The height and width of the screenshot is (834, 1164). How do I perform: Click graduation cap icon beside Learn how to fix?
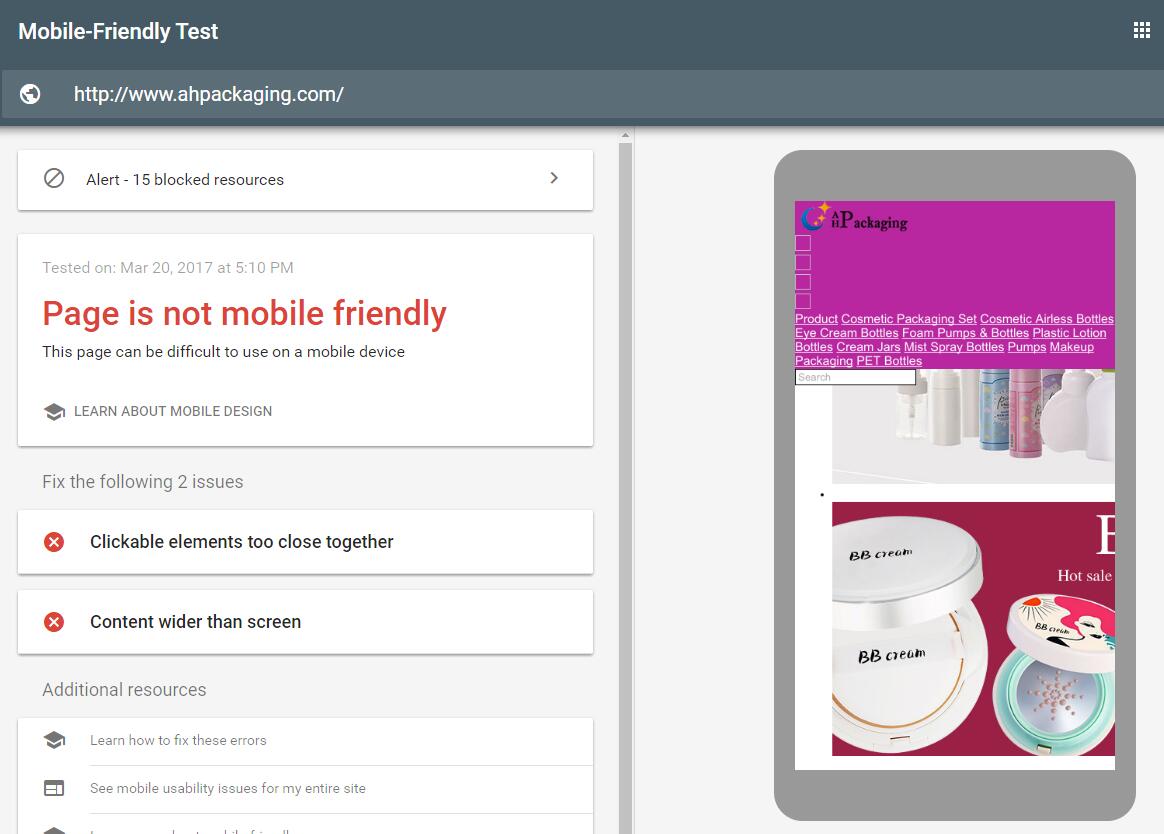(x=54, y=740)
